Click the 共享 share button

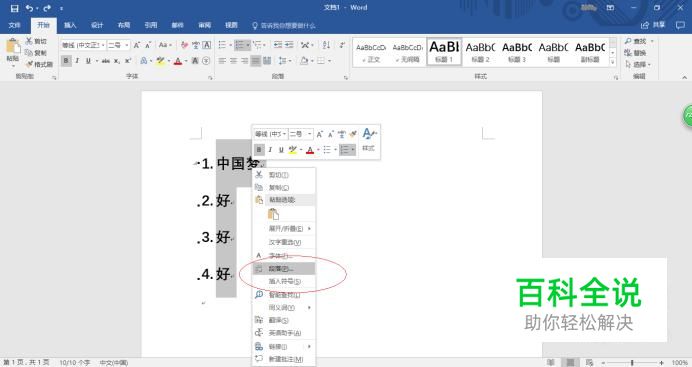653,25
